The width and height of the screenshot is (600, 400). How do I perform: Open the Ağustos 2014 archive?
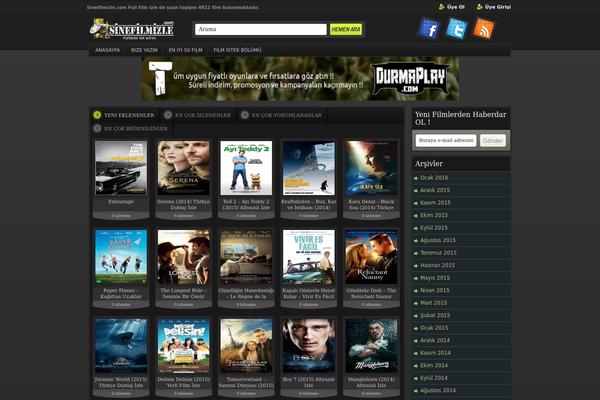point(438,390)
